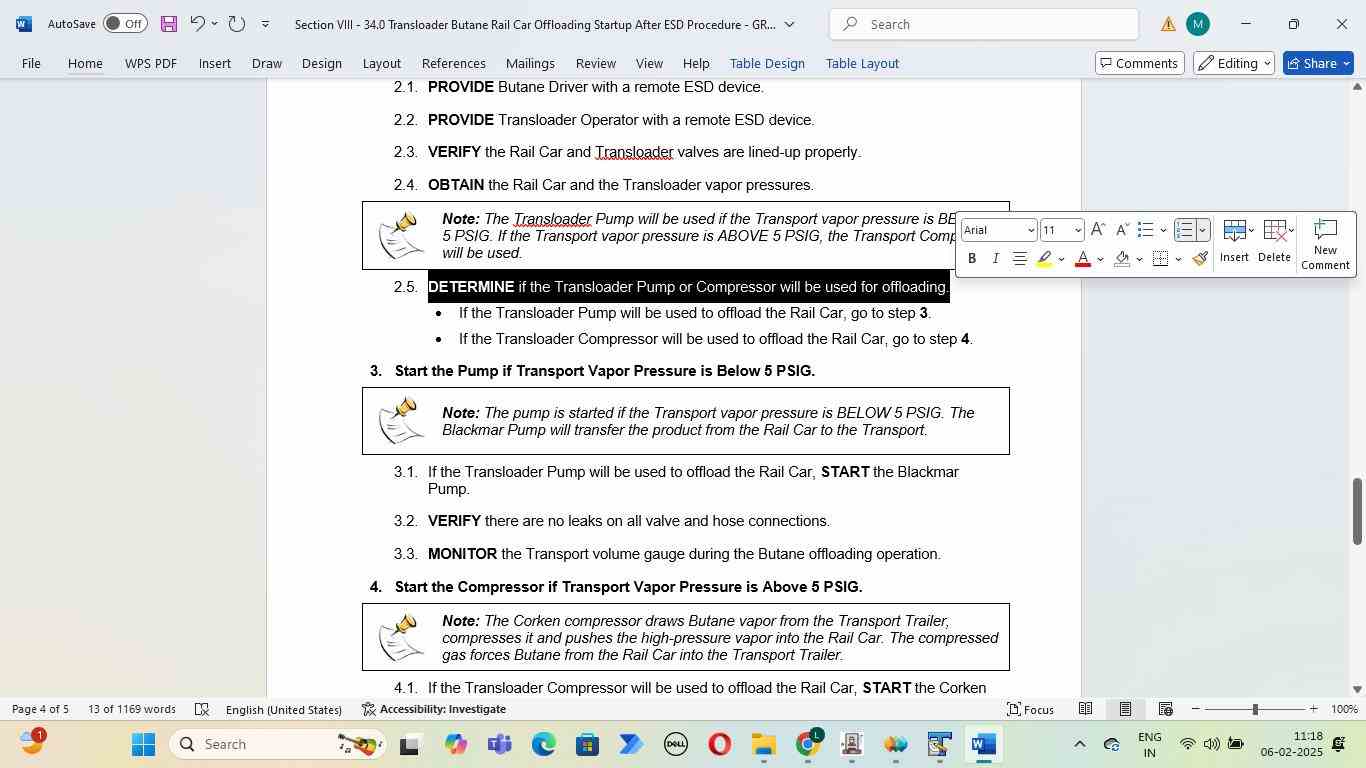The width and height of the screenshot is (1366, 768).
Task: Click the title bar Search box
Action: [x=984, y=24]
